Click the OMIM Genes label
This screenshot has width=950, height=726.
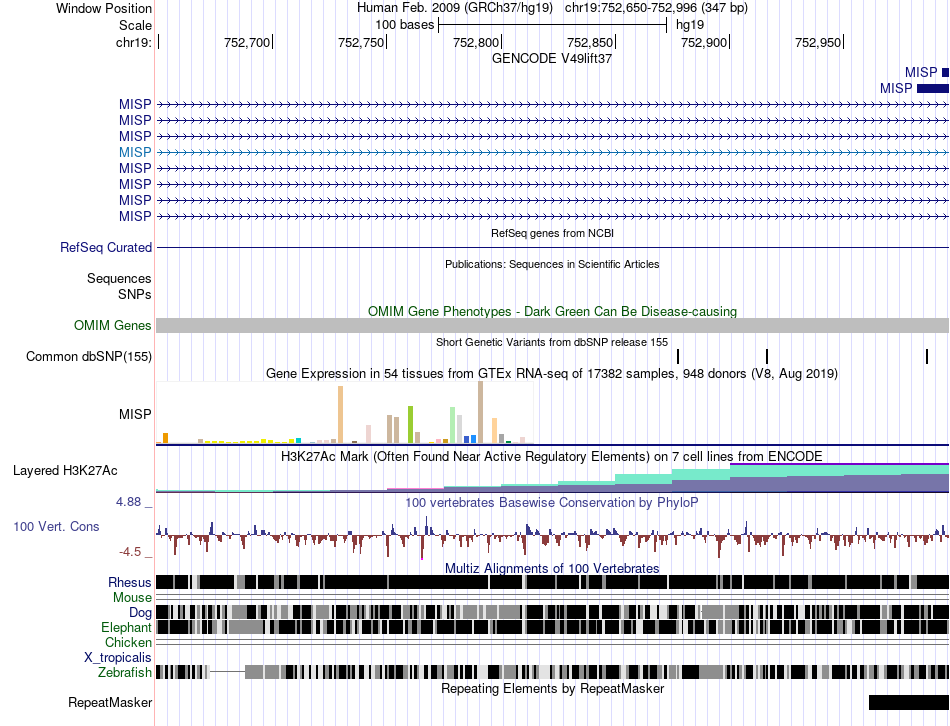click(113, 325)
